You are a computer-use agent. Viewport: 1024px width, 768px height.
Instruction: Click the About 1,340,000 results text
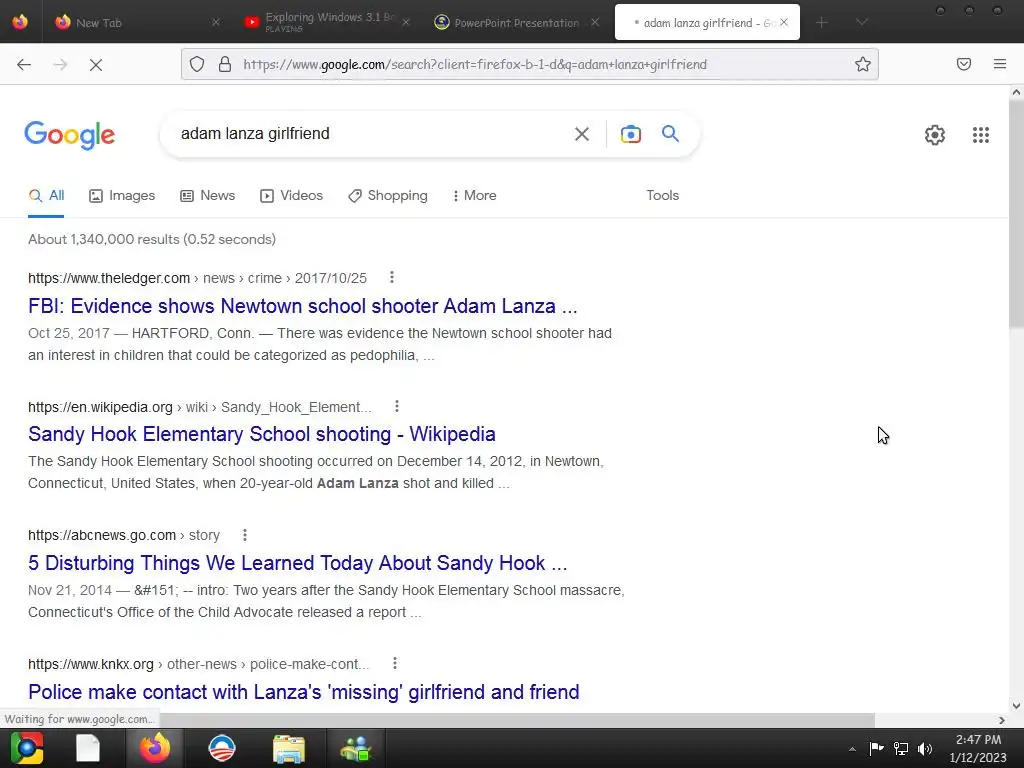click(152, 239)
